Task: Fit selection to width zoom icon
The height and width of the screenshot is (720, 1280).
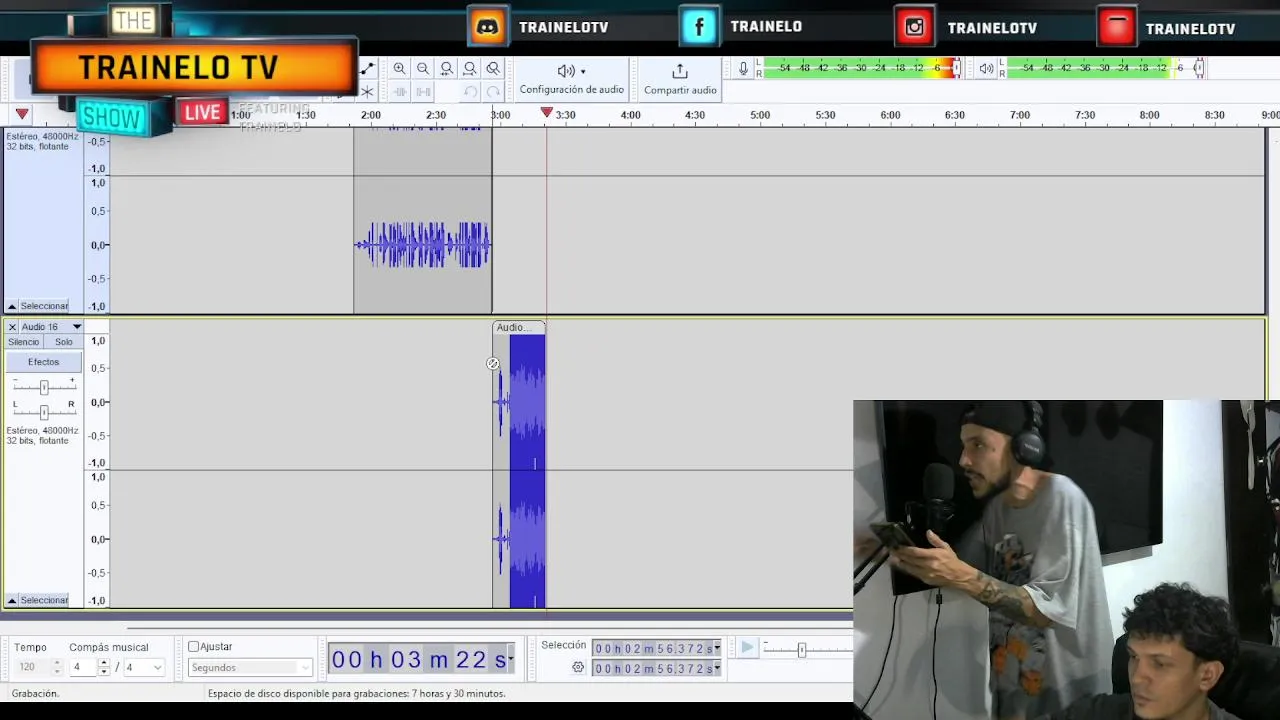Action: click(x=446, y=69)
